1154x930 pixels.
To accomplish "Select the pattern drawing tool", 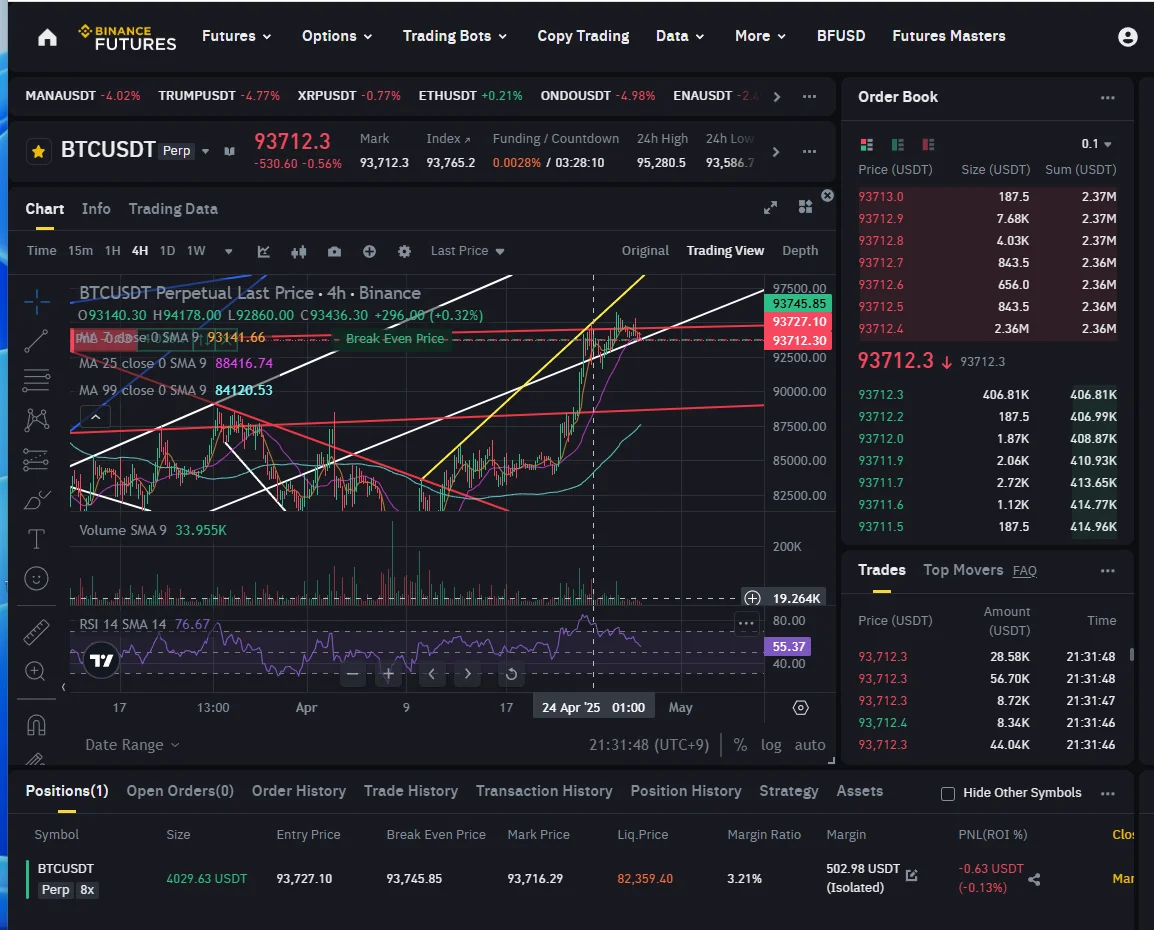I will [36, 420].
